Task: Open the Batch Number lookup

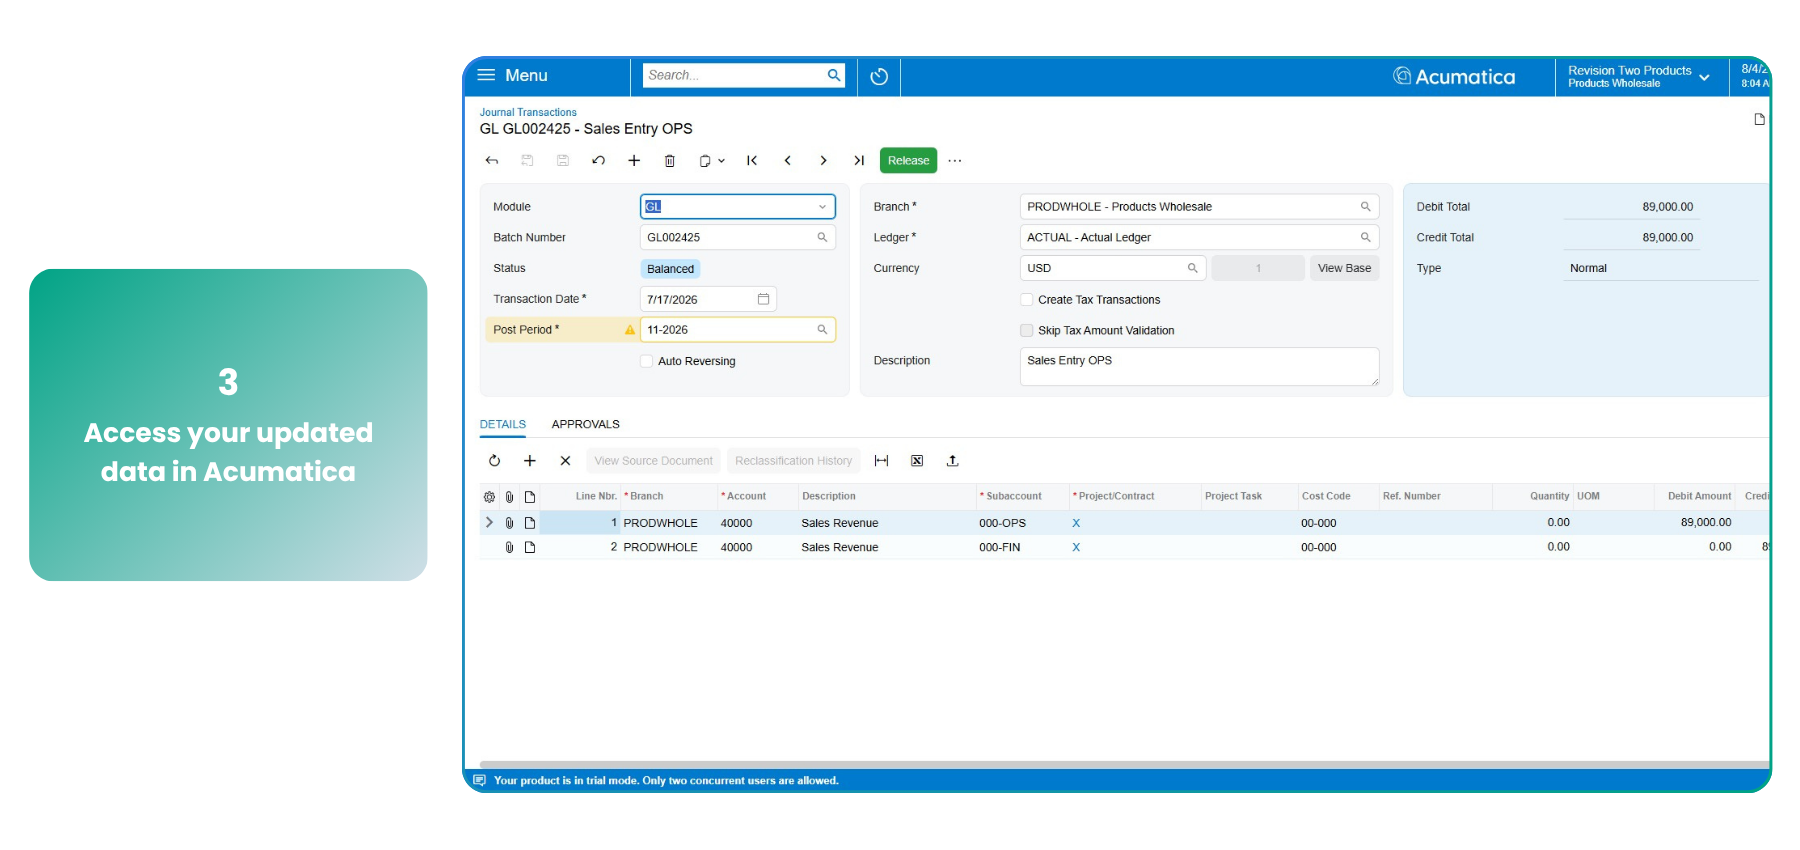Action: (x=822, y=237)
